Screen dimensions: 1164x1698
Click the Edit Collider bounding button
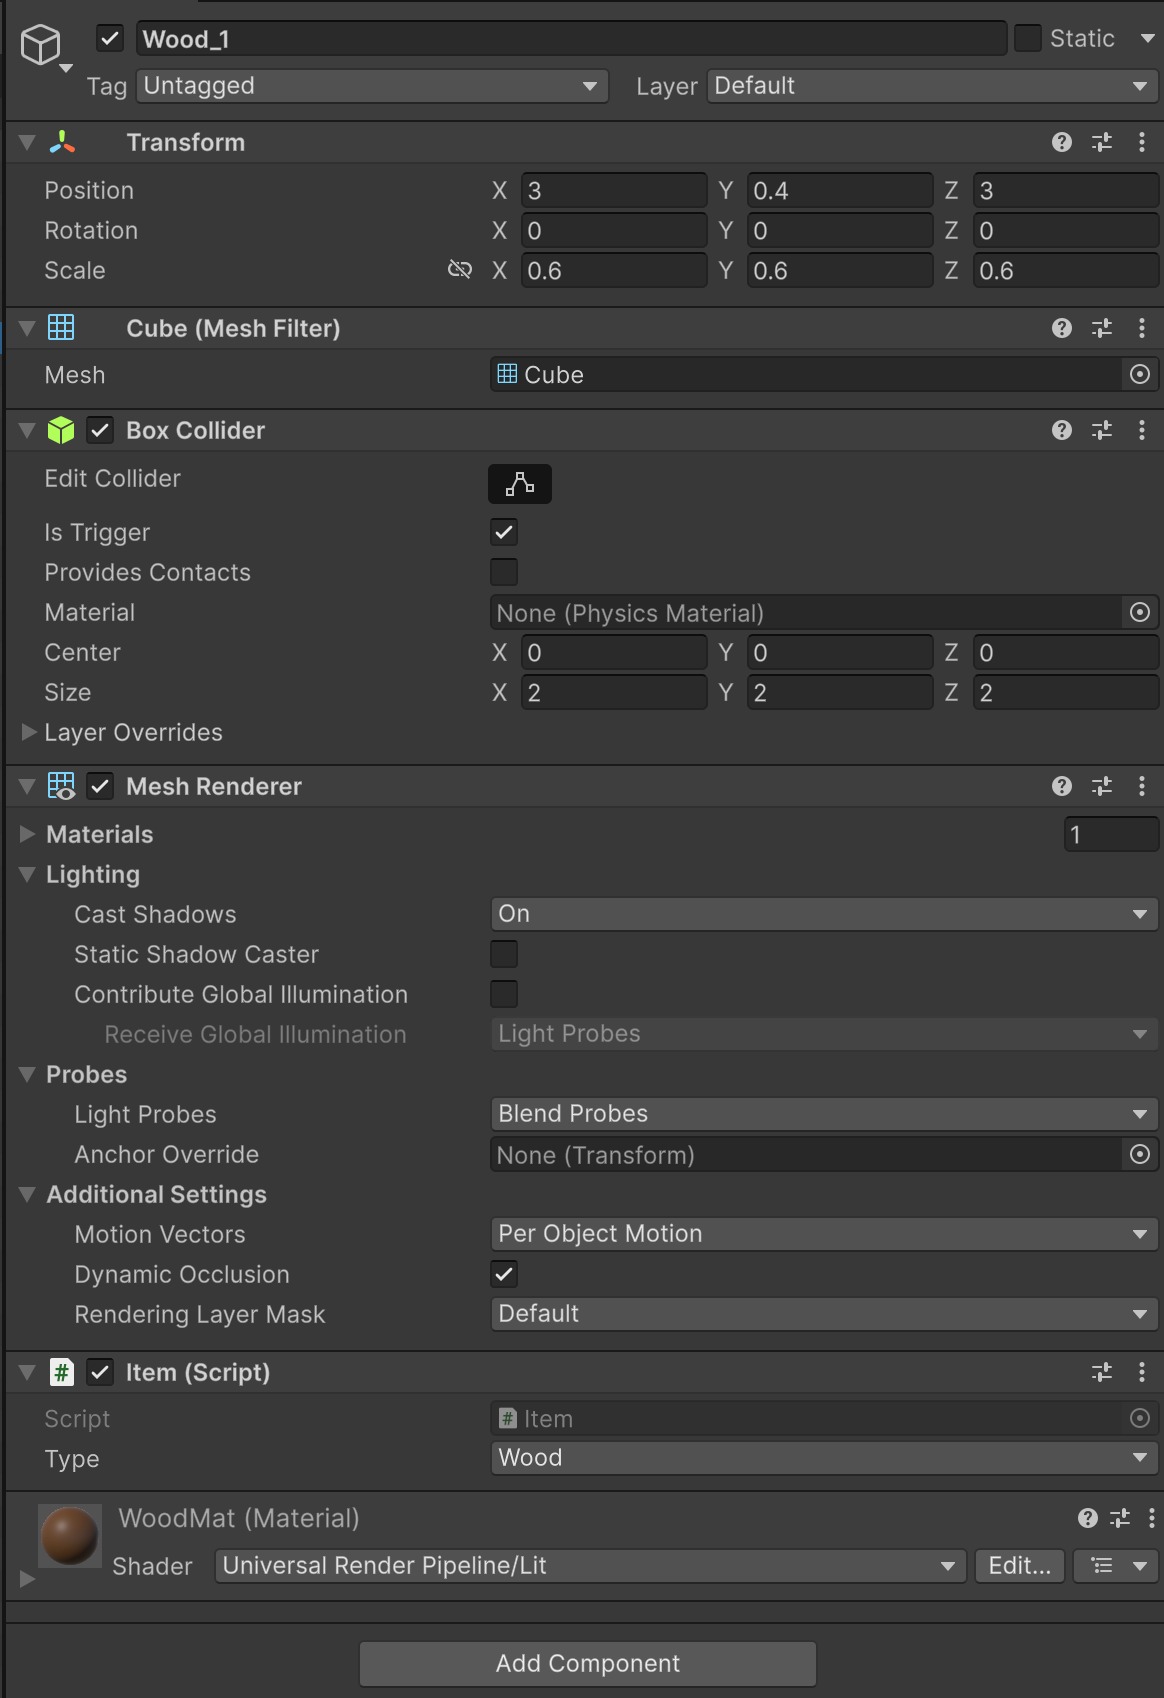pos(520,484)
